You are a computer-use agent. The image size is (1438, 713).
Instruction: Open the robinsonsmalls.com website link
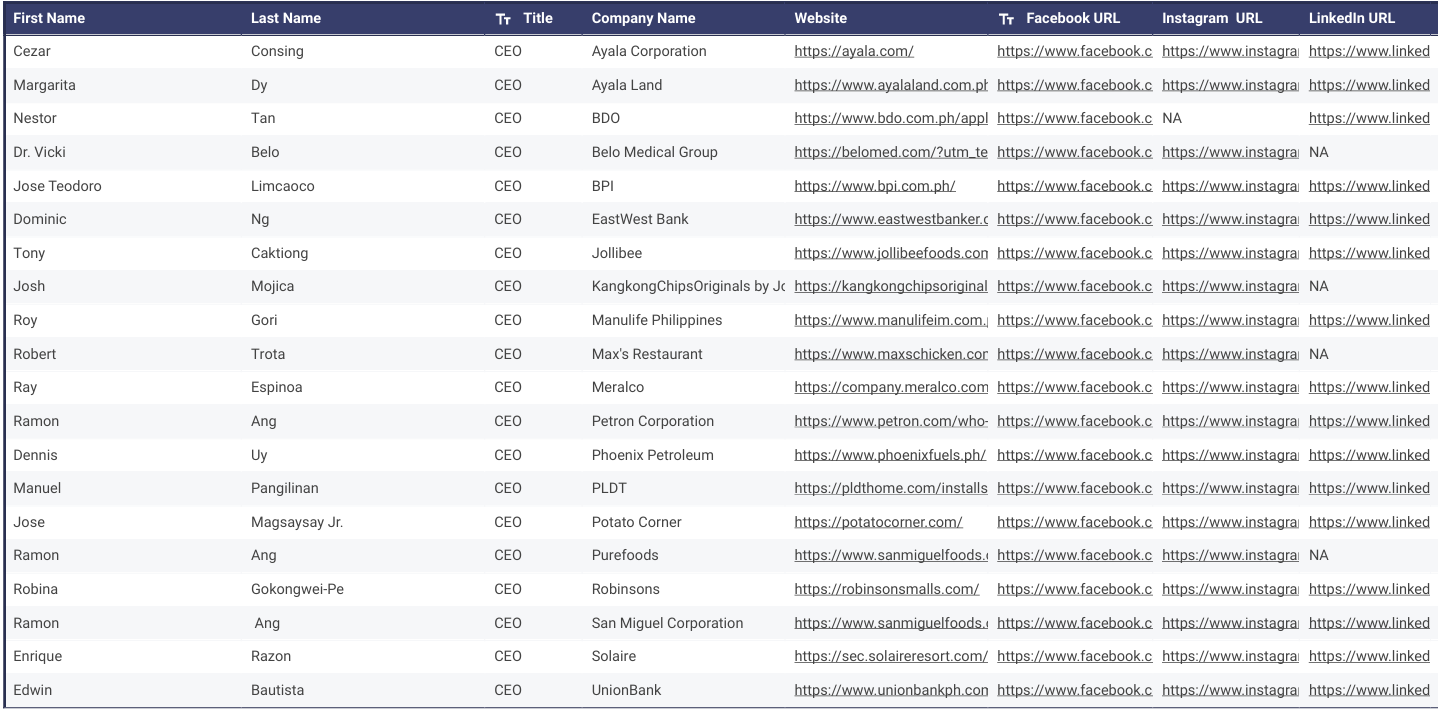coord(887,589)
